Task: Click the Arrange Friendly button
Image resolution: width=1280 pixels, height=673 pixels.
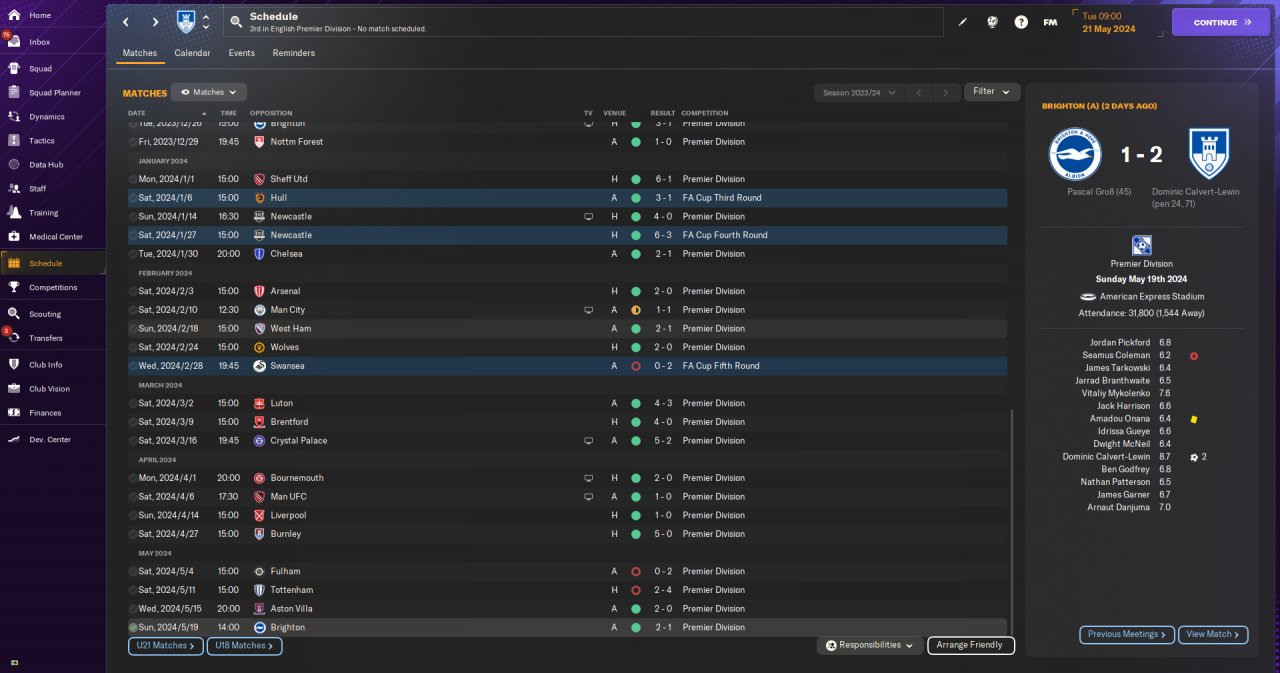Action: pos(971,645)
